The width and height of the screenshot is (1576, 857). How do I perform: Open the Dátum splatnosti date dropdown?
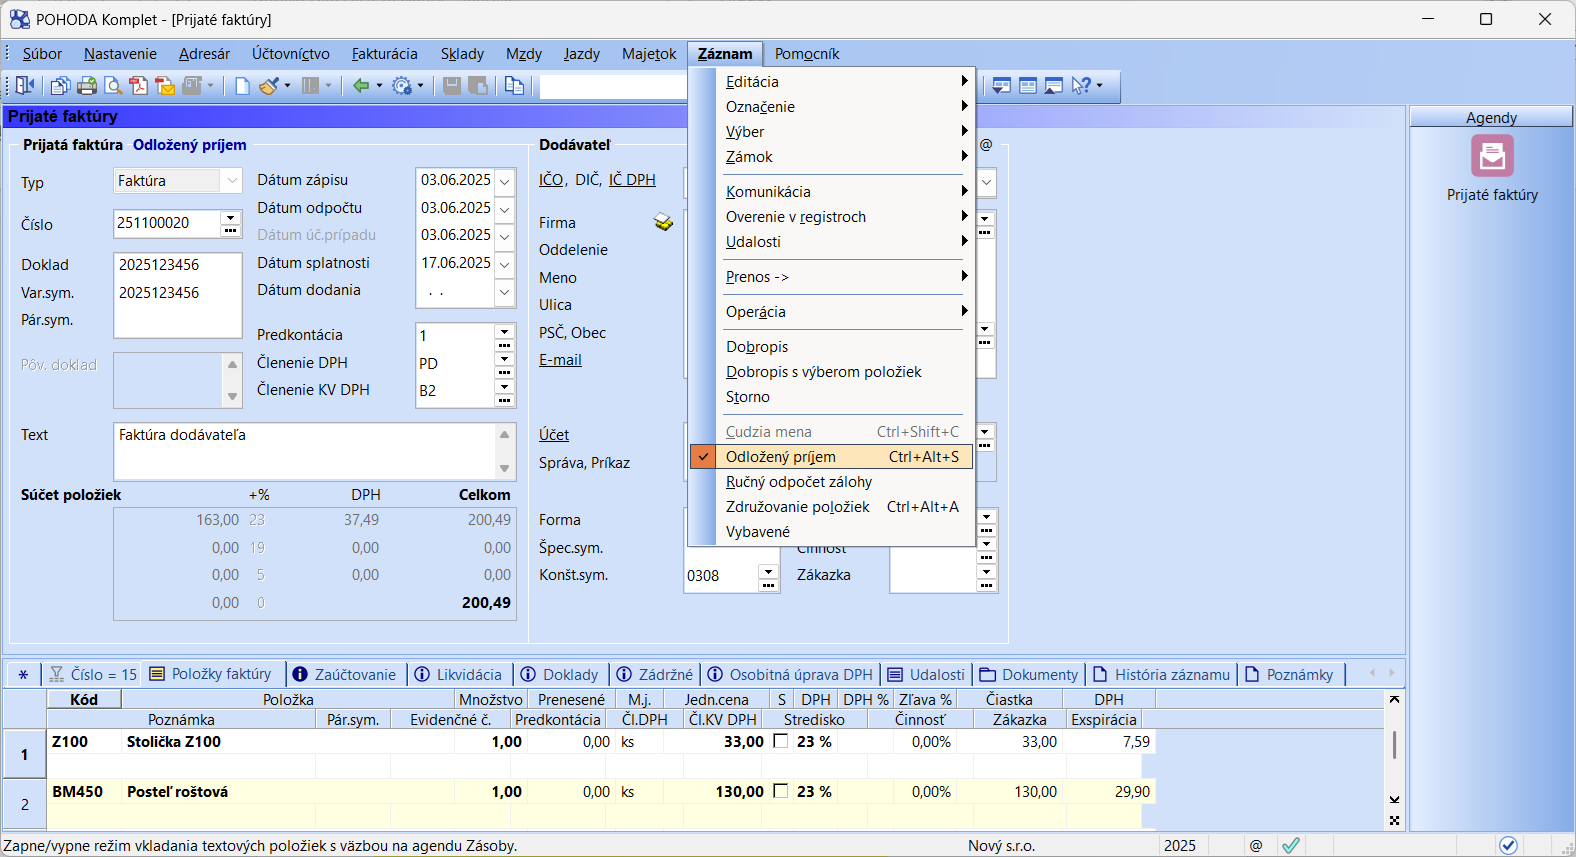[505, 264]
